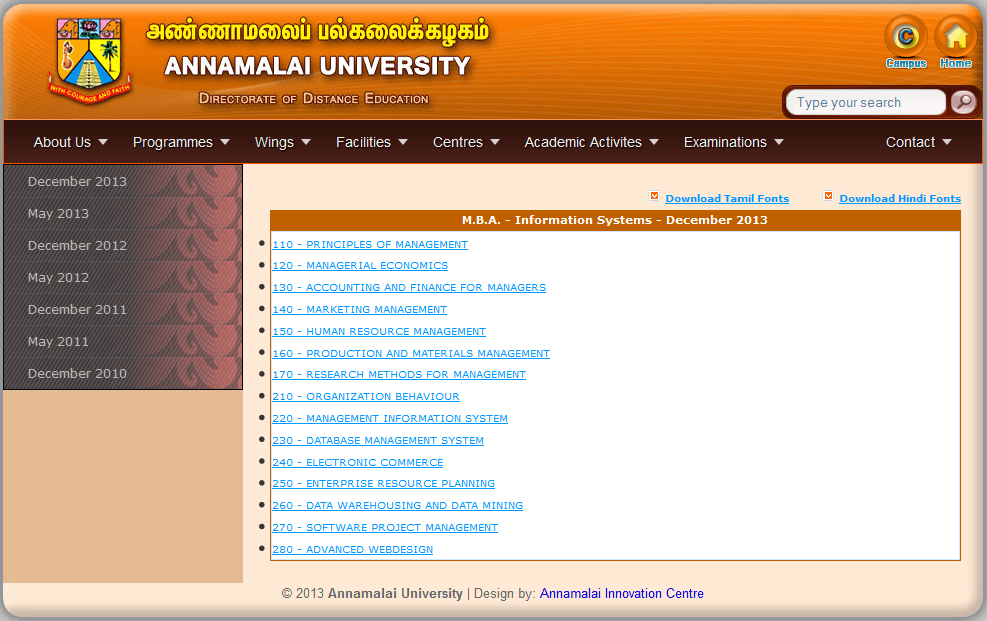Open 260 - Data Warehousing and Data Mining
This screenshot has width=987, height=621.
[x=397, y=505]
